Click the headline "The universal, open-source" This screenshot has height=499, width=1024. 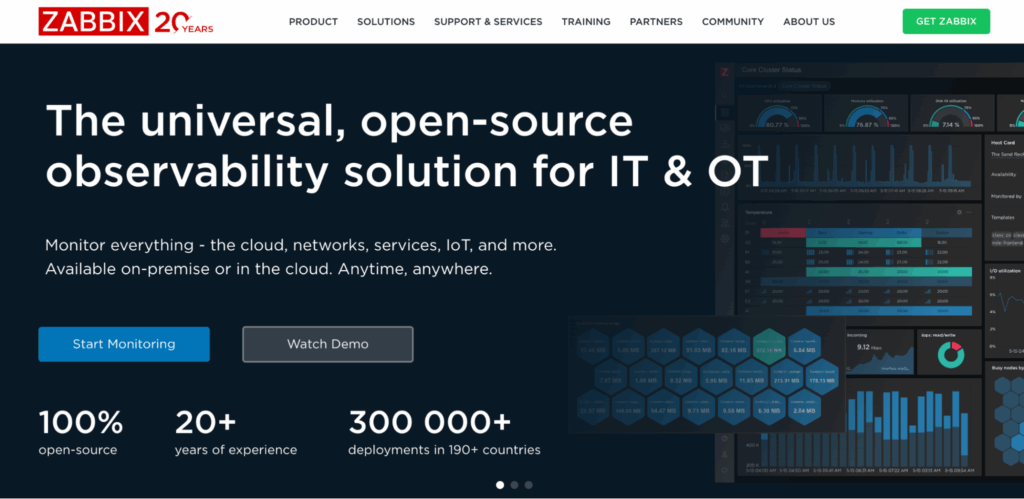point(340,121)
